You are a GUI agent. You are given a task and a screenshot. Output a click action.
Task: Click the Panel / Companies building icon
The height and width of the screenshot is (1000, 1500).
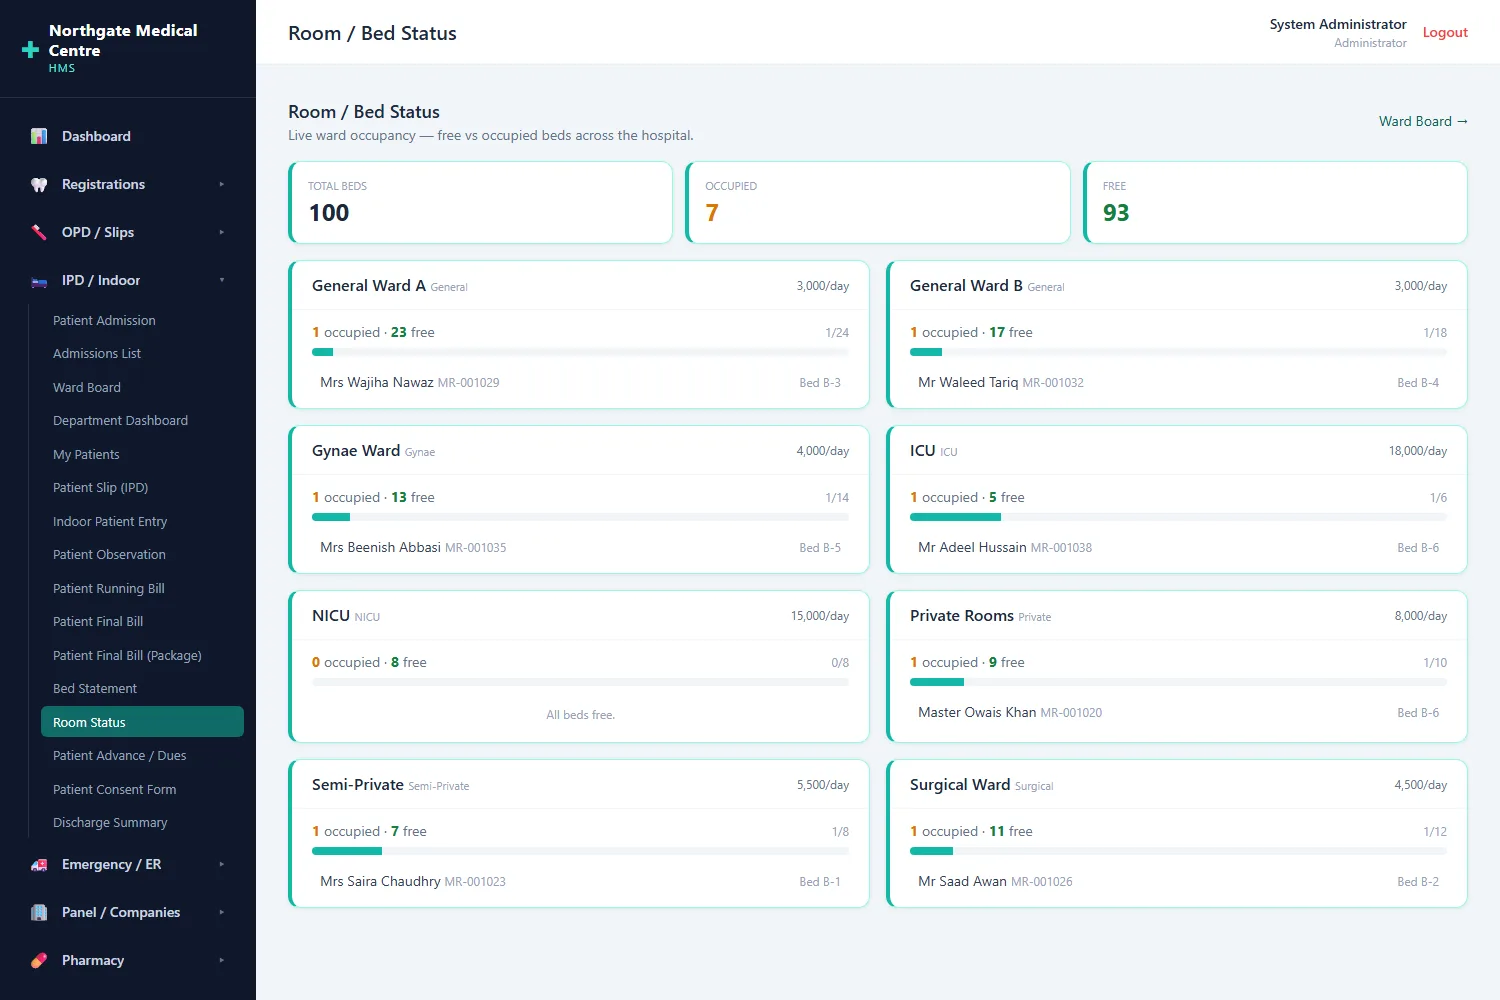point(39,912)
